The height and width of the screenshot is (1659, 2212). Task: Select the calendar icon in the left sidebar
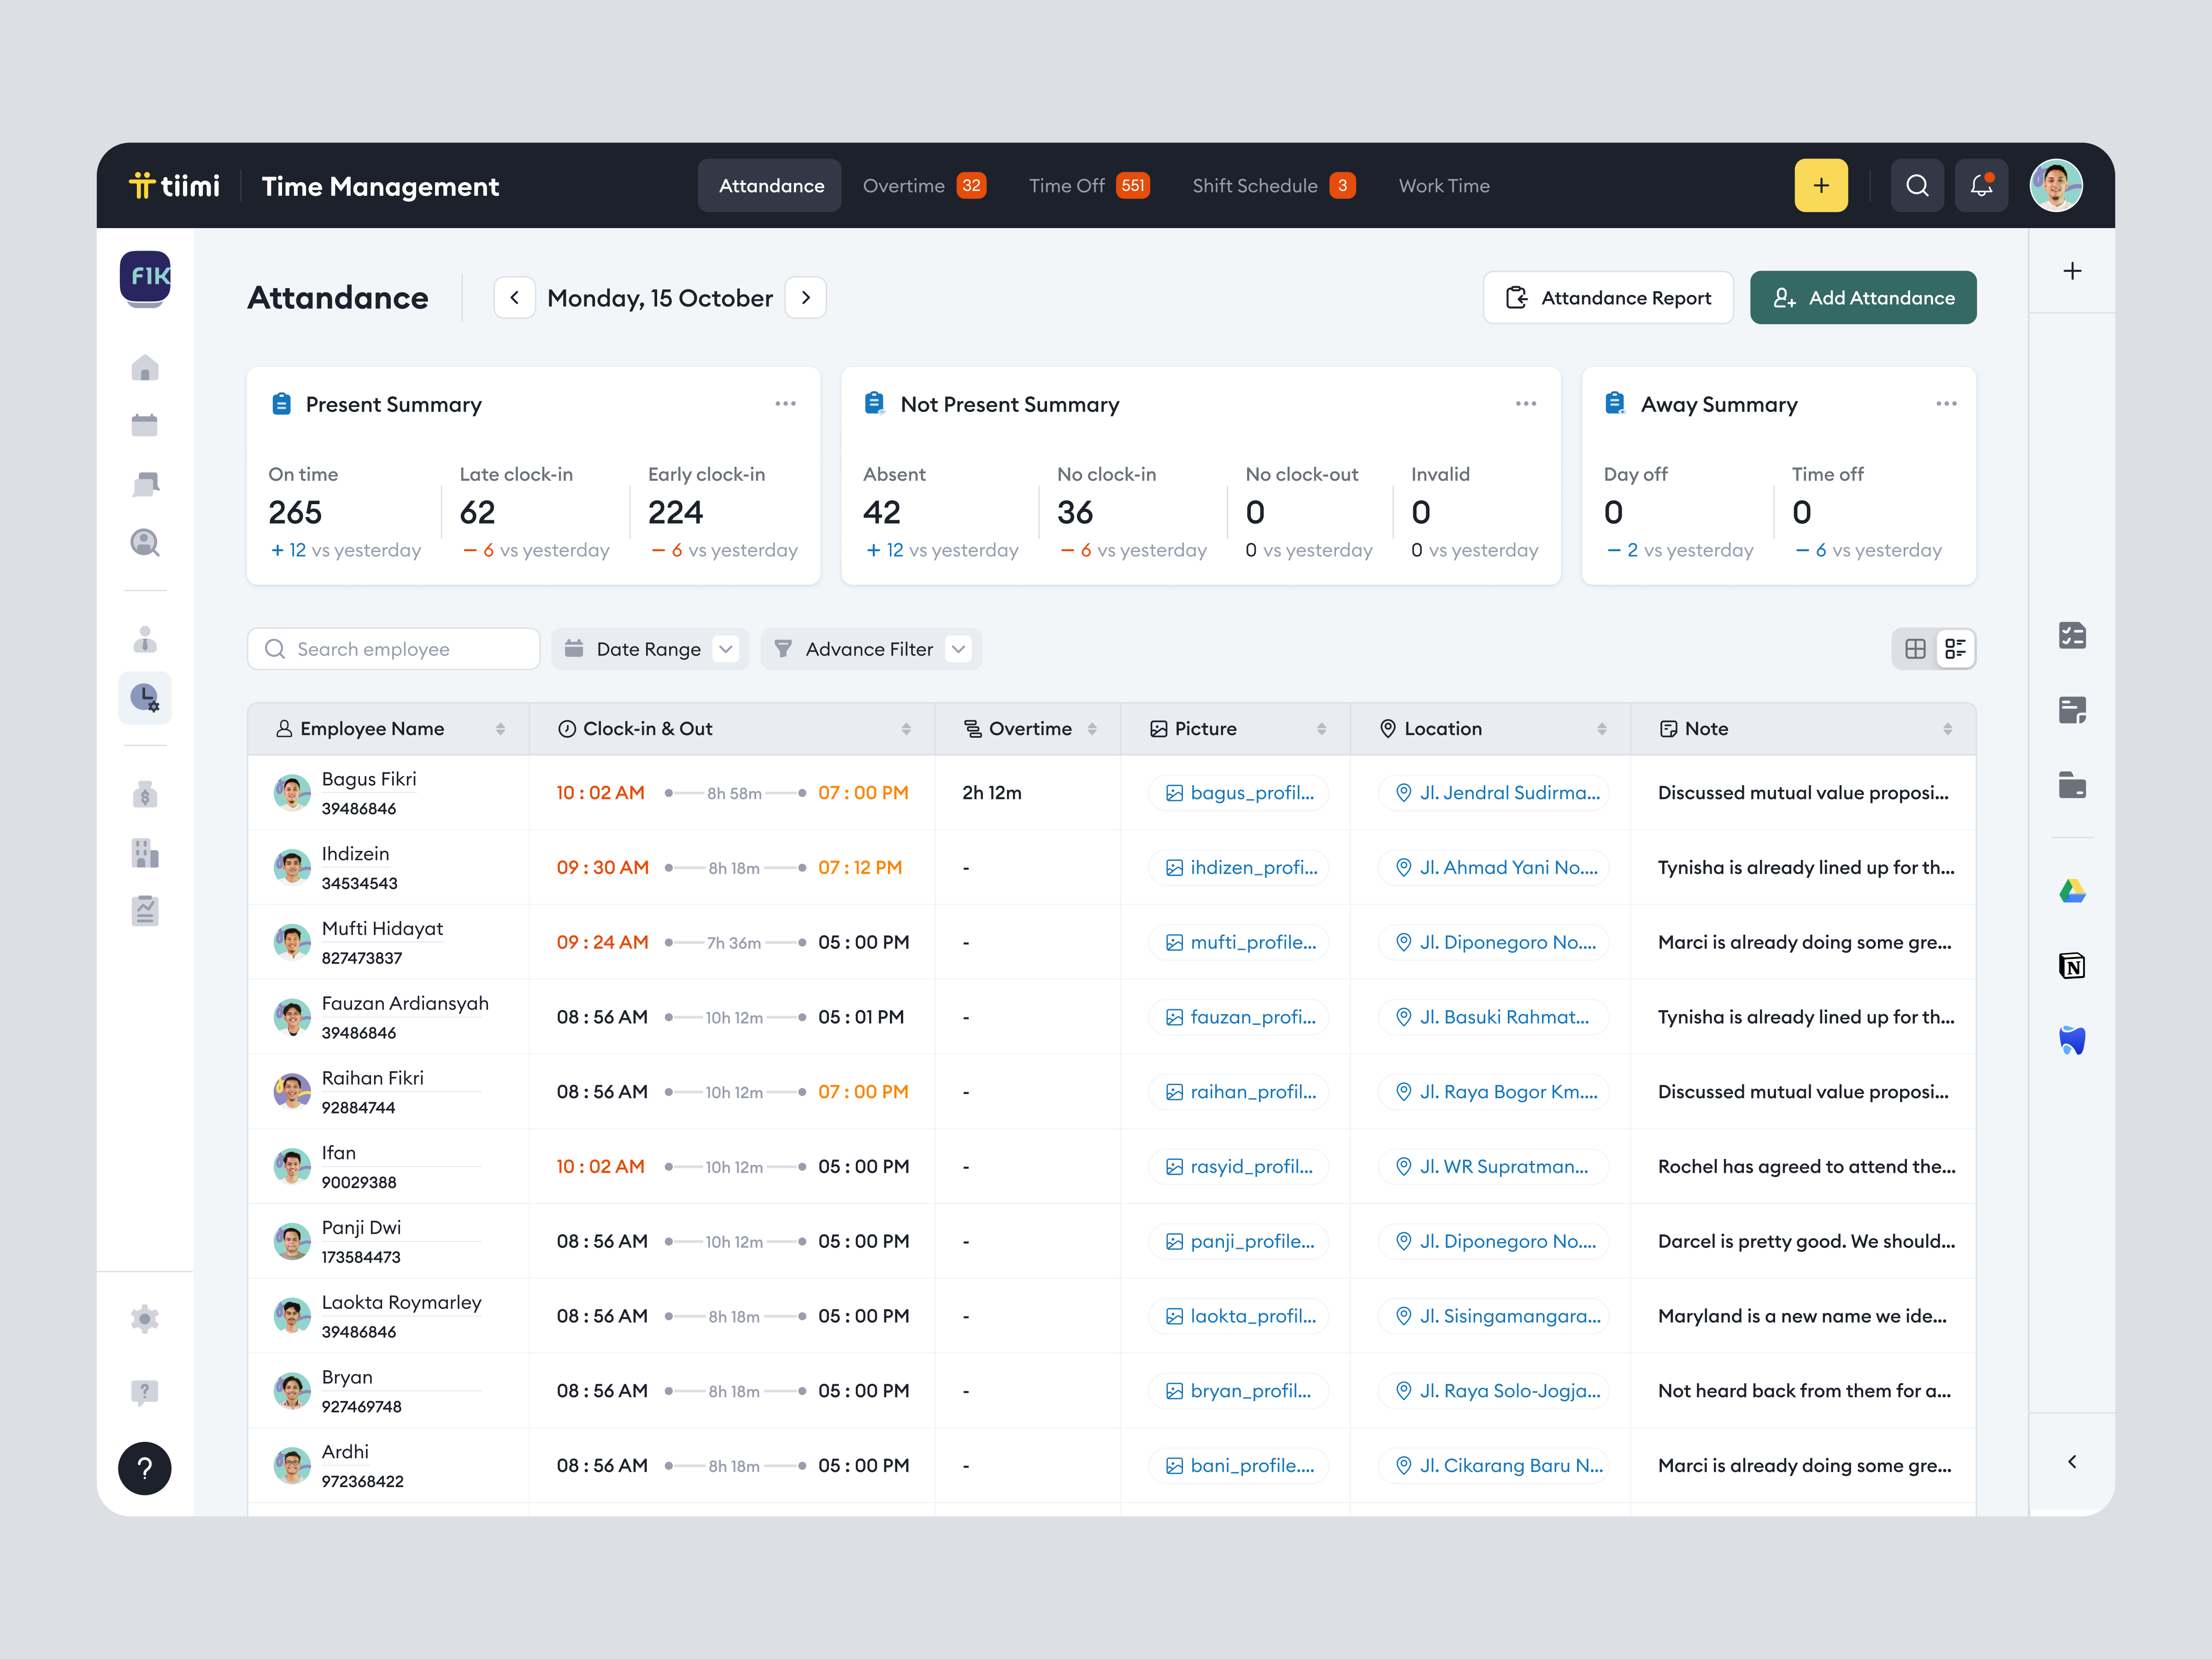tap(145, 424)
